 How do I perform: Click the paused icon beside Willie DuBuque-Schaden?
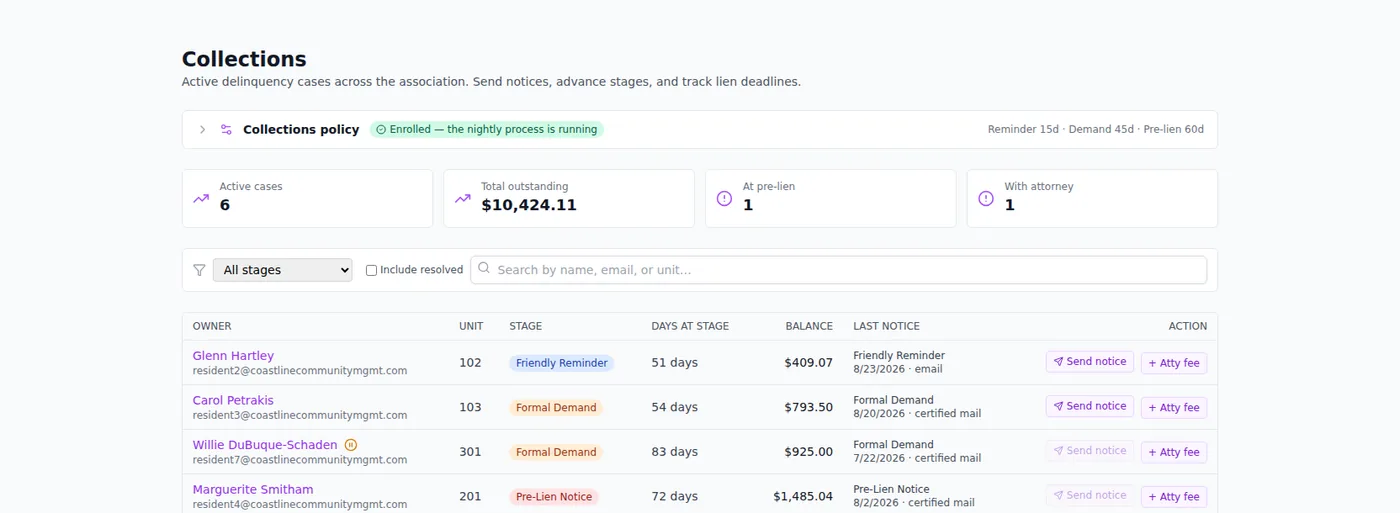coord(351,445)
